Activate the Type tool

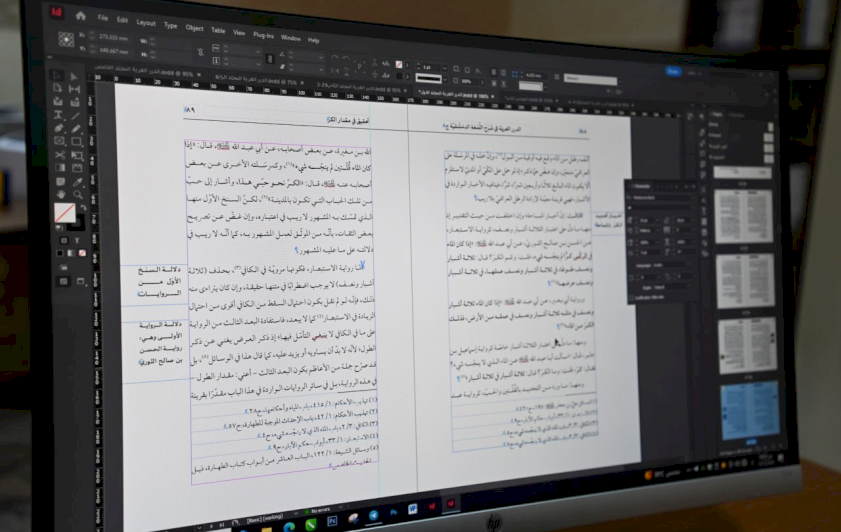pos(58,115)
